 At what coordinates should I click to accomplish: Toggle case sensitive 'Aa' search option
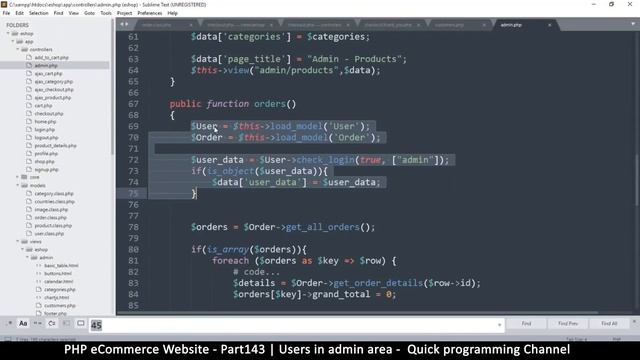pyautogui.click(x=23, y=324)
